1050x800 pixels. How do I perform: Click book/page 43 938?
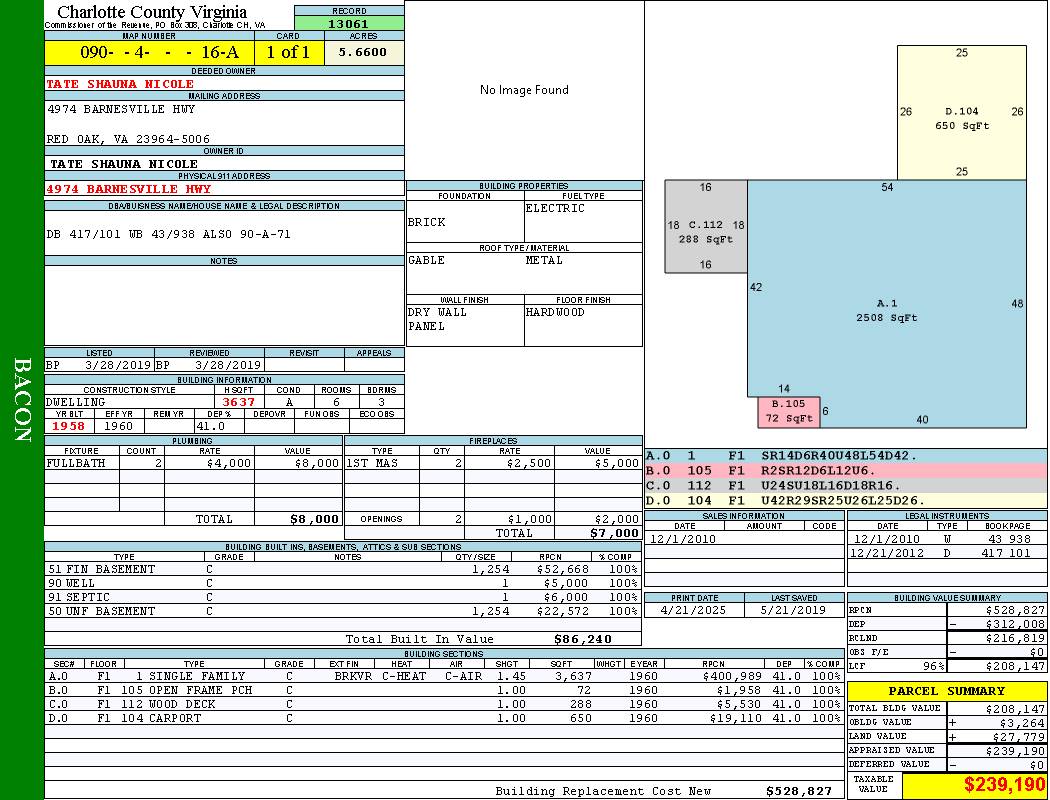click(x=1009, y=539)
